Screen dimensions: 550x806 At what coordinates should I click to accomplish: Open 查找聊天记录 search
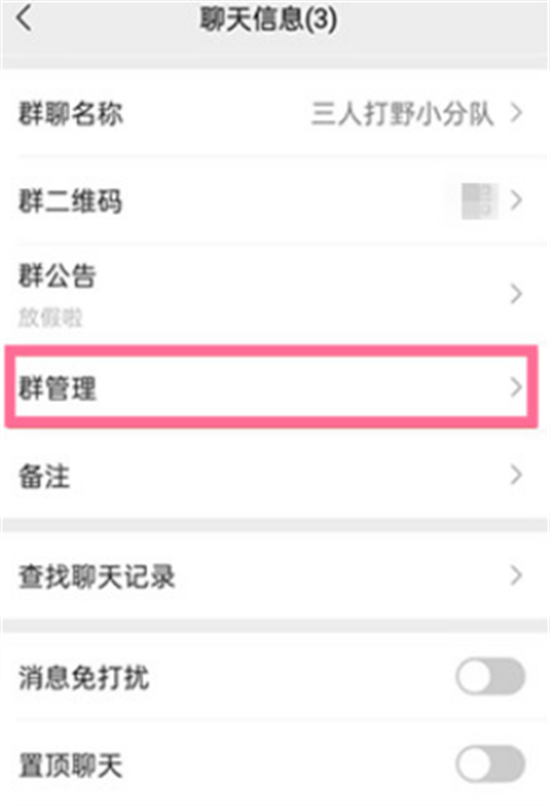click(x=275, y=576)
